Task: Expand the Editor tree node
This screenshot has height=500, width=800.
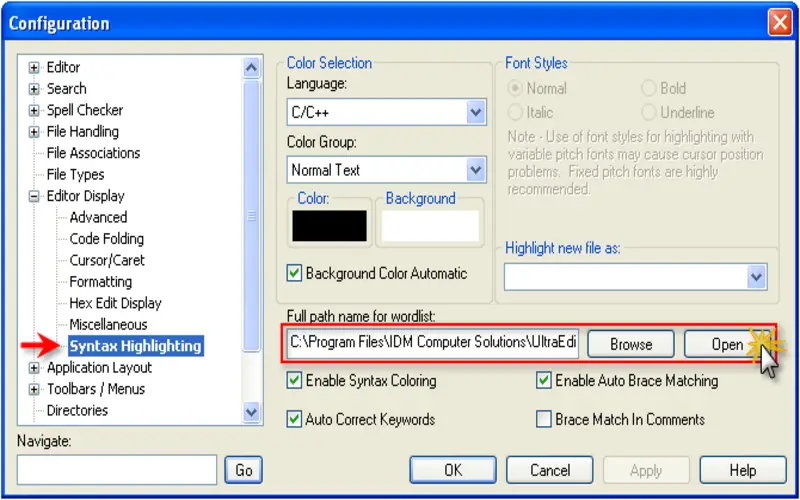Action: point(34,68)
